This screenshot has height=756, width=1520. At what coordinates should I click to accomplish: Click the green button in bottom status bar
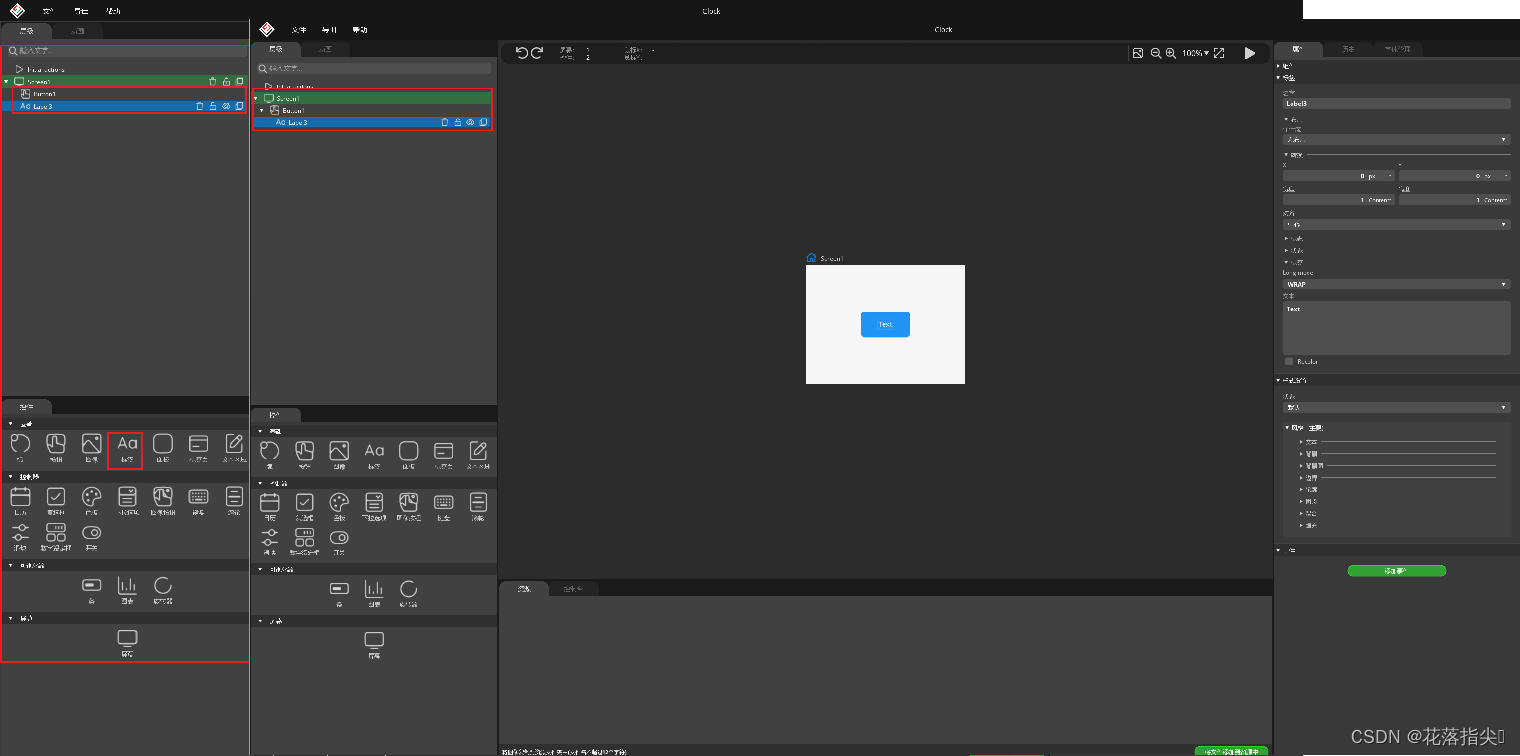[1231, 750]
